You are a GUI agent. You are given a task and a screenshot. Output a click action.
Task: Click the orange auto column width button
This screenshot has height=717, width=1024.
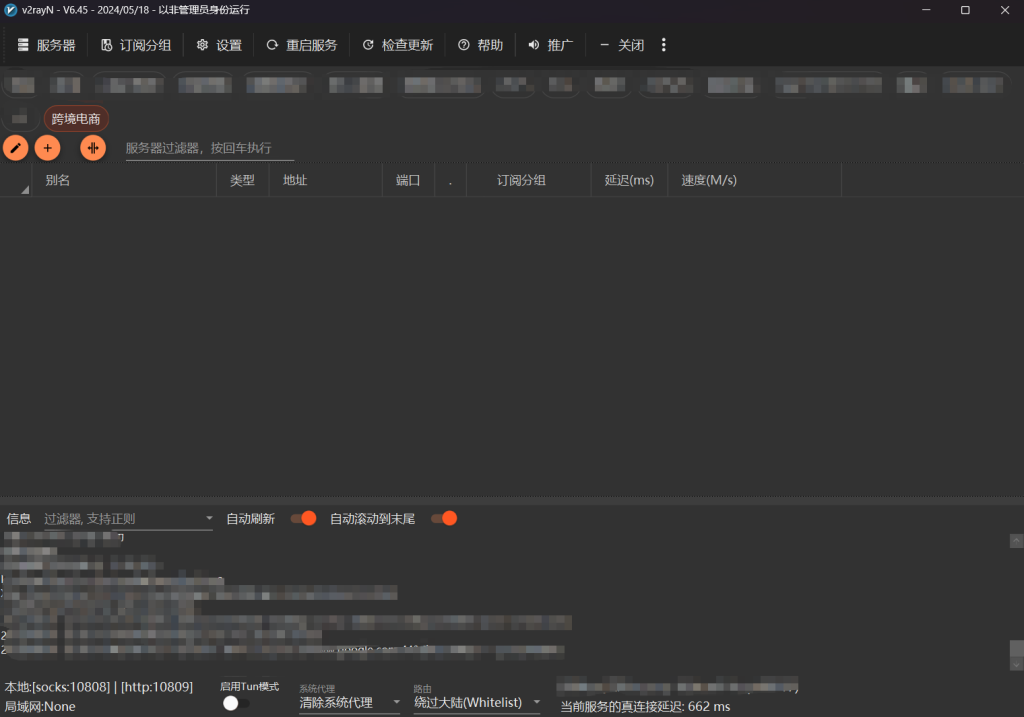click(93, 148)
